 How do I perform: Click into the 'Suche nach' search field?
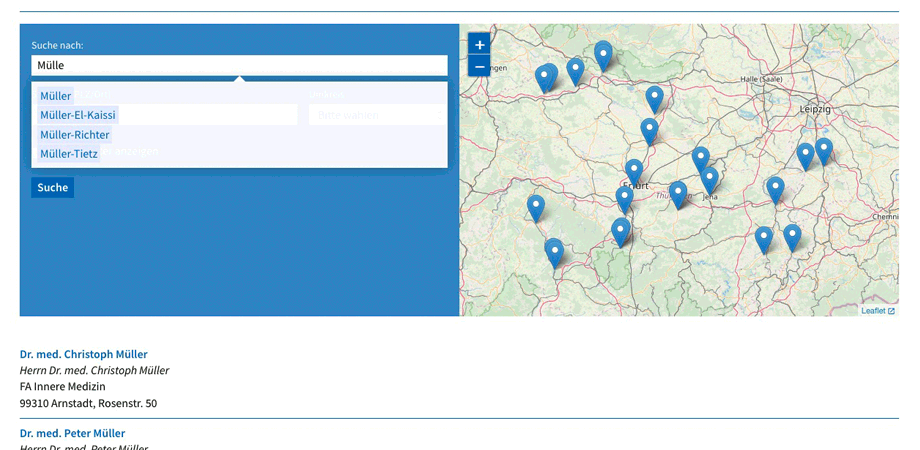(239, 65)
